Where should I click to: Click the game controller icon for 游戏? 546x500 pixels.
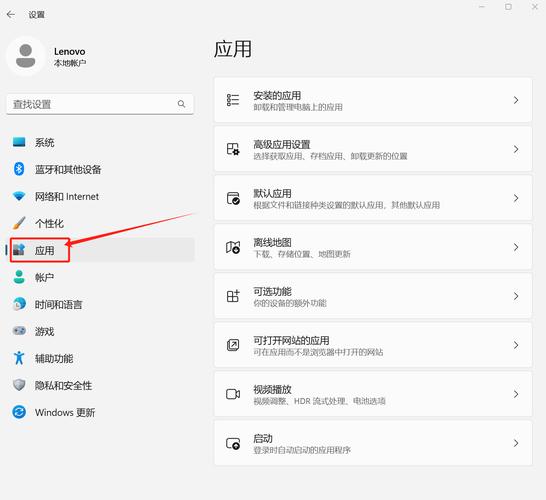[19, 331]
